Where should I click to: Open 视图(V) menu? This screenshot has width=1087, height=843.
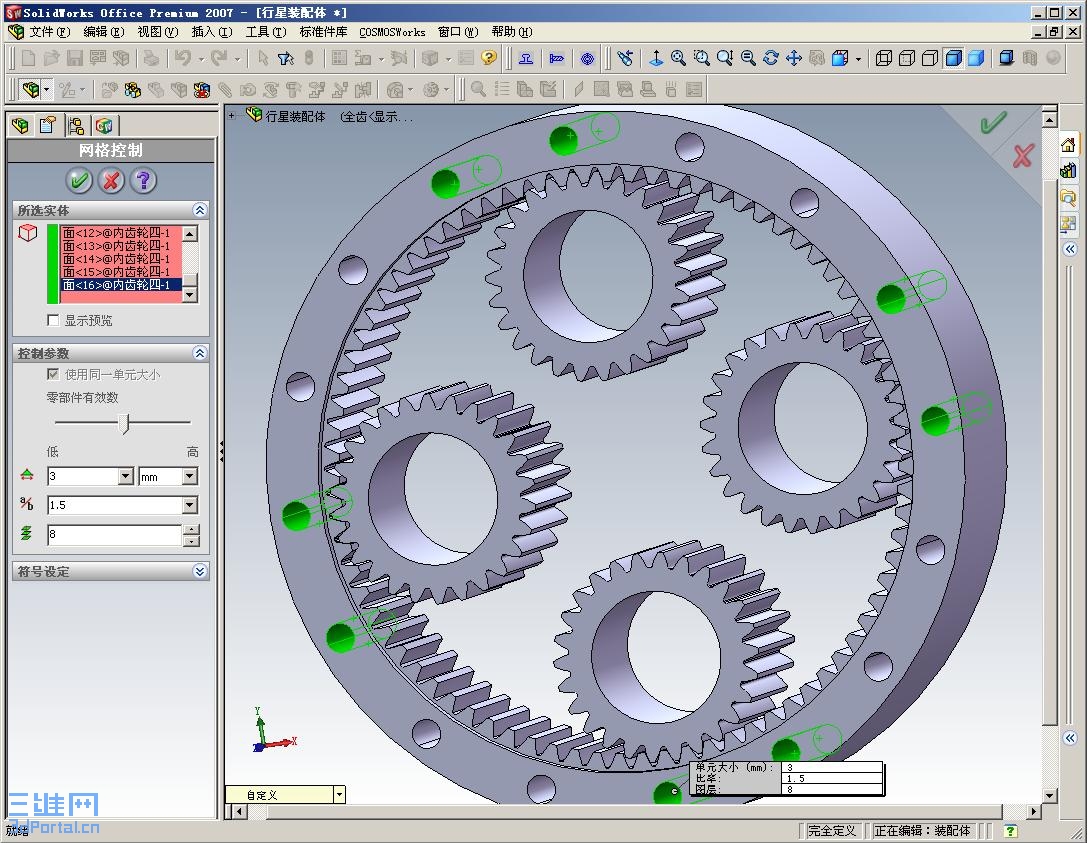(x=157, y=32)
